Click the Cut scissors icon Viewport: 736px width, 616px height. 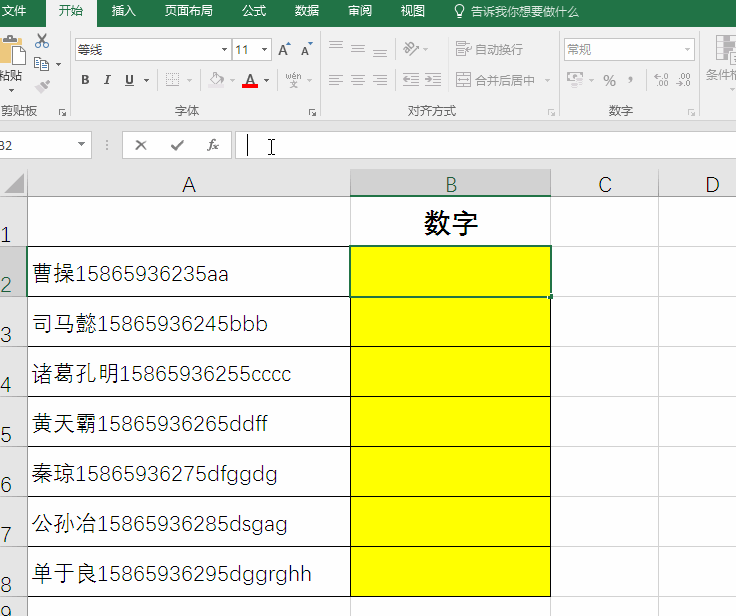click(42, 42)
